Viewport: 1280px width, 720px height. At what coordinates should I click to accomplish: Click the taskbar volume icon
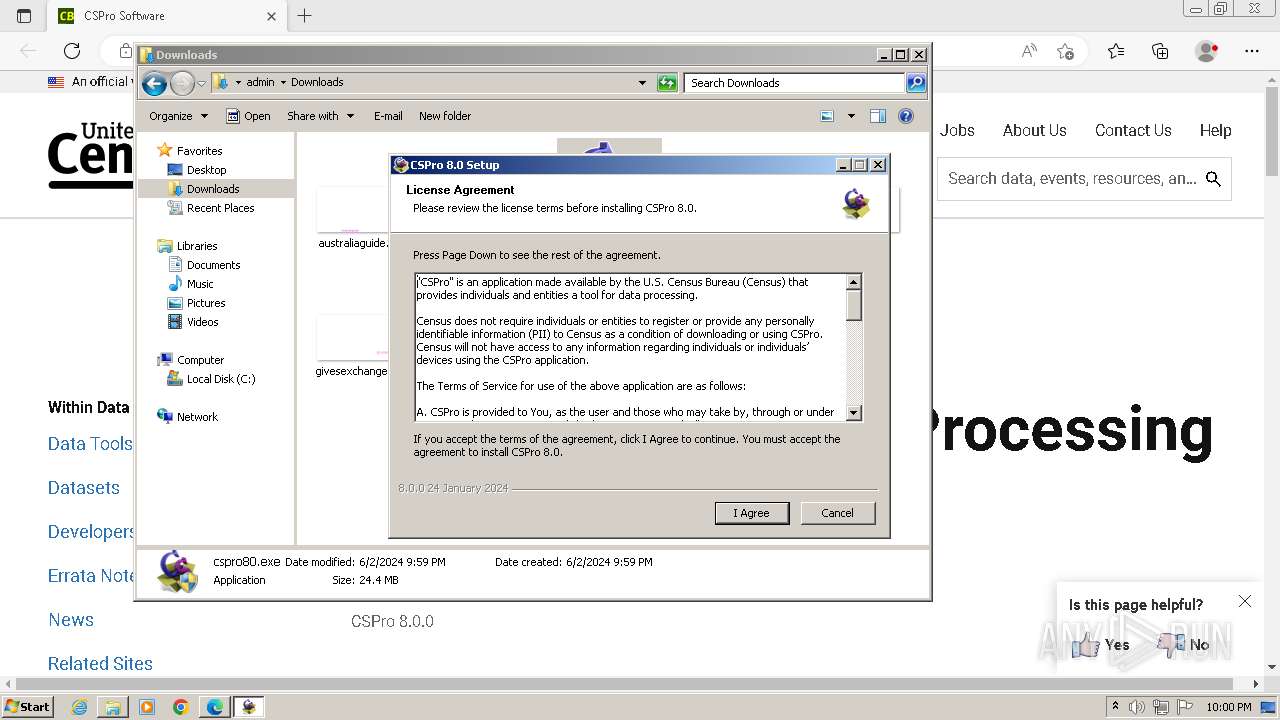[x=1137, y=707]
